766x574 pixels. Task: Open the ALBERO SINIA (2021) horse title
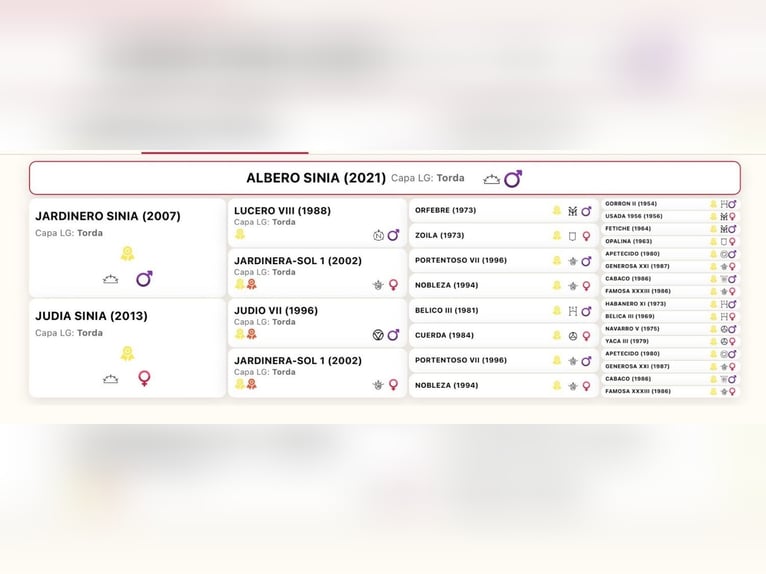tap(315, 178)
